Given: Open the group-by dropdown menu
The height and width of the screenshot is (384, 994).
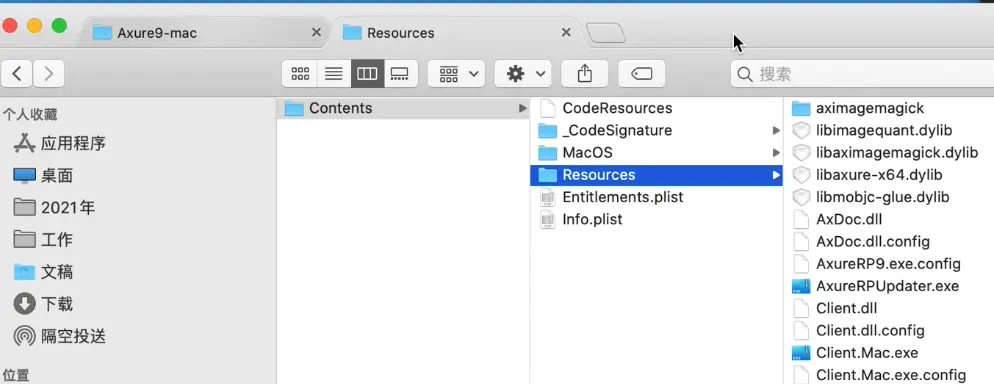Looking at the screenshot, I should click(456, 74).
